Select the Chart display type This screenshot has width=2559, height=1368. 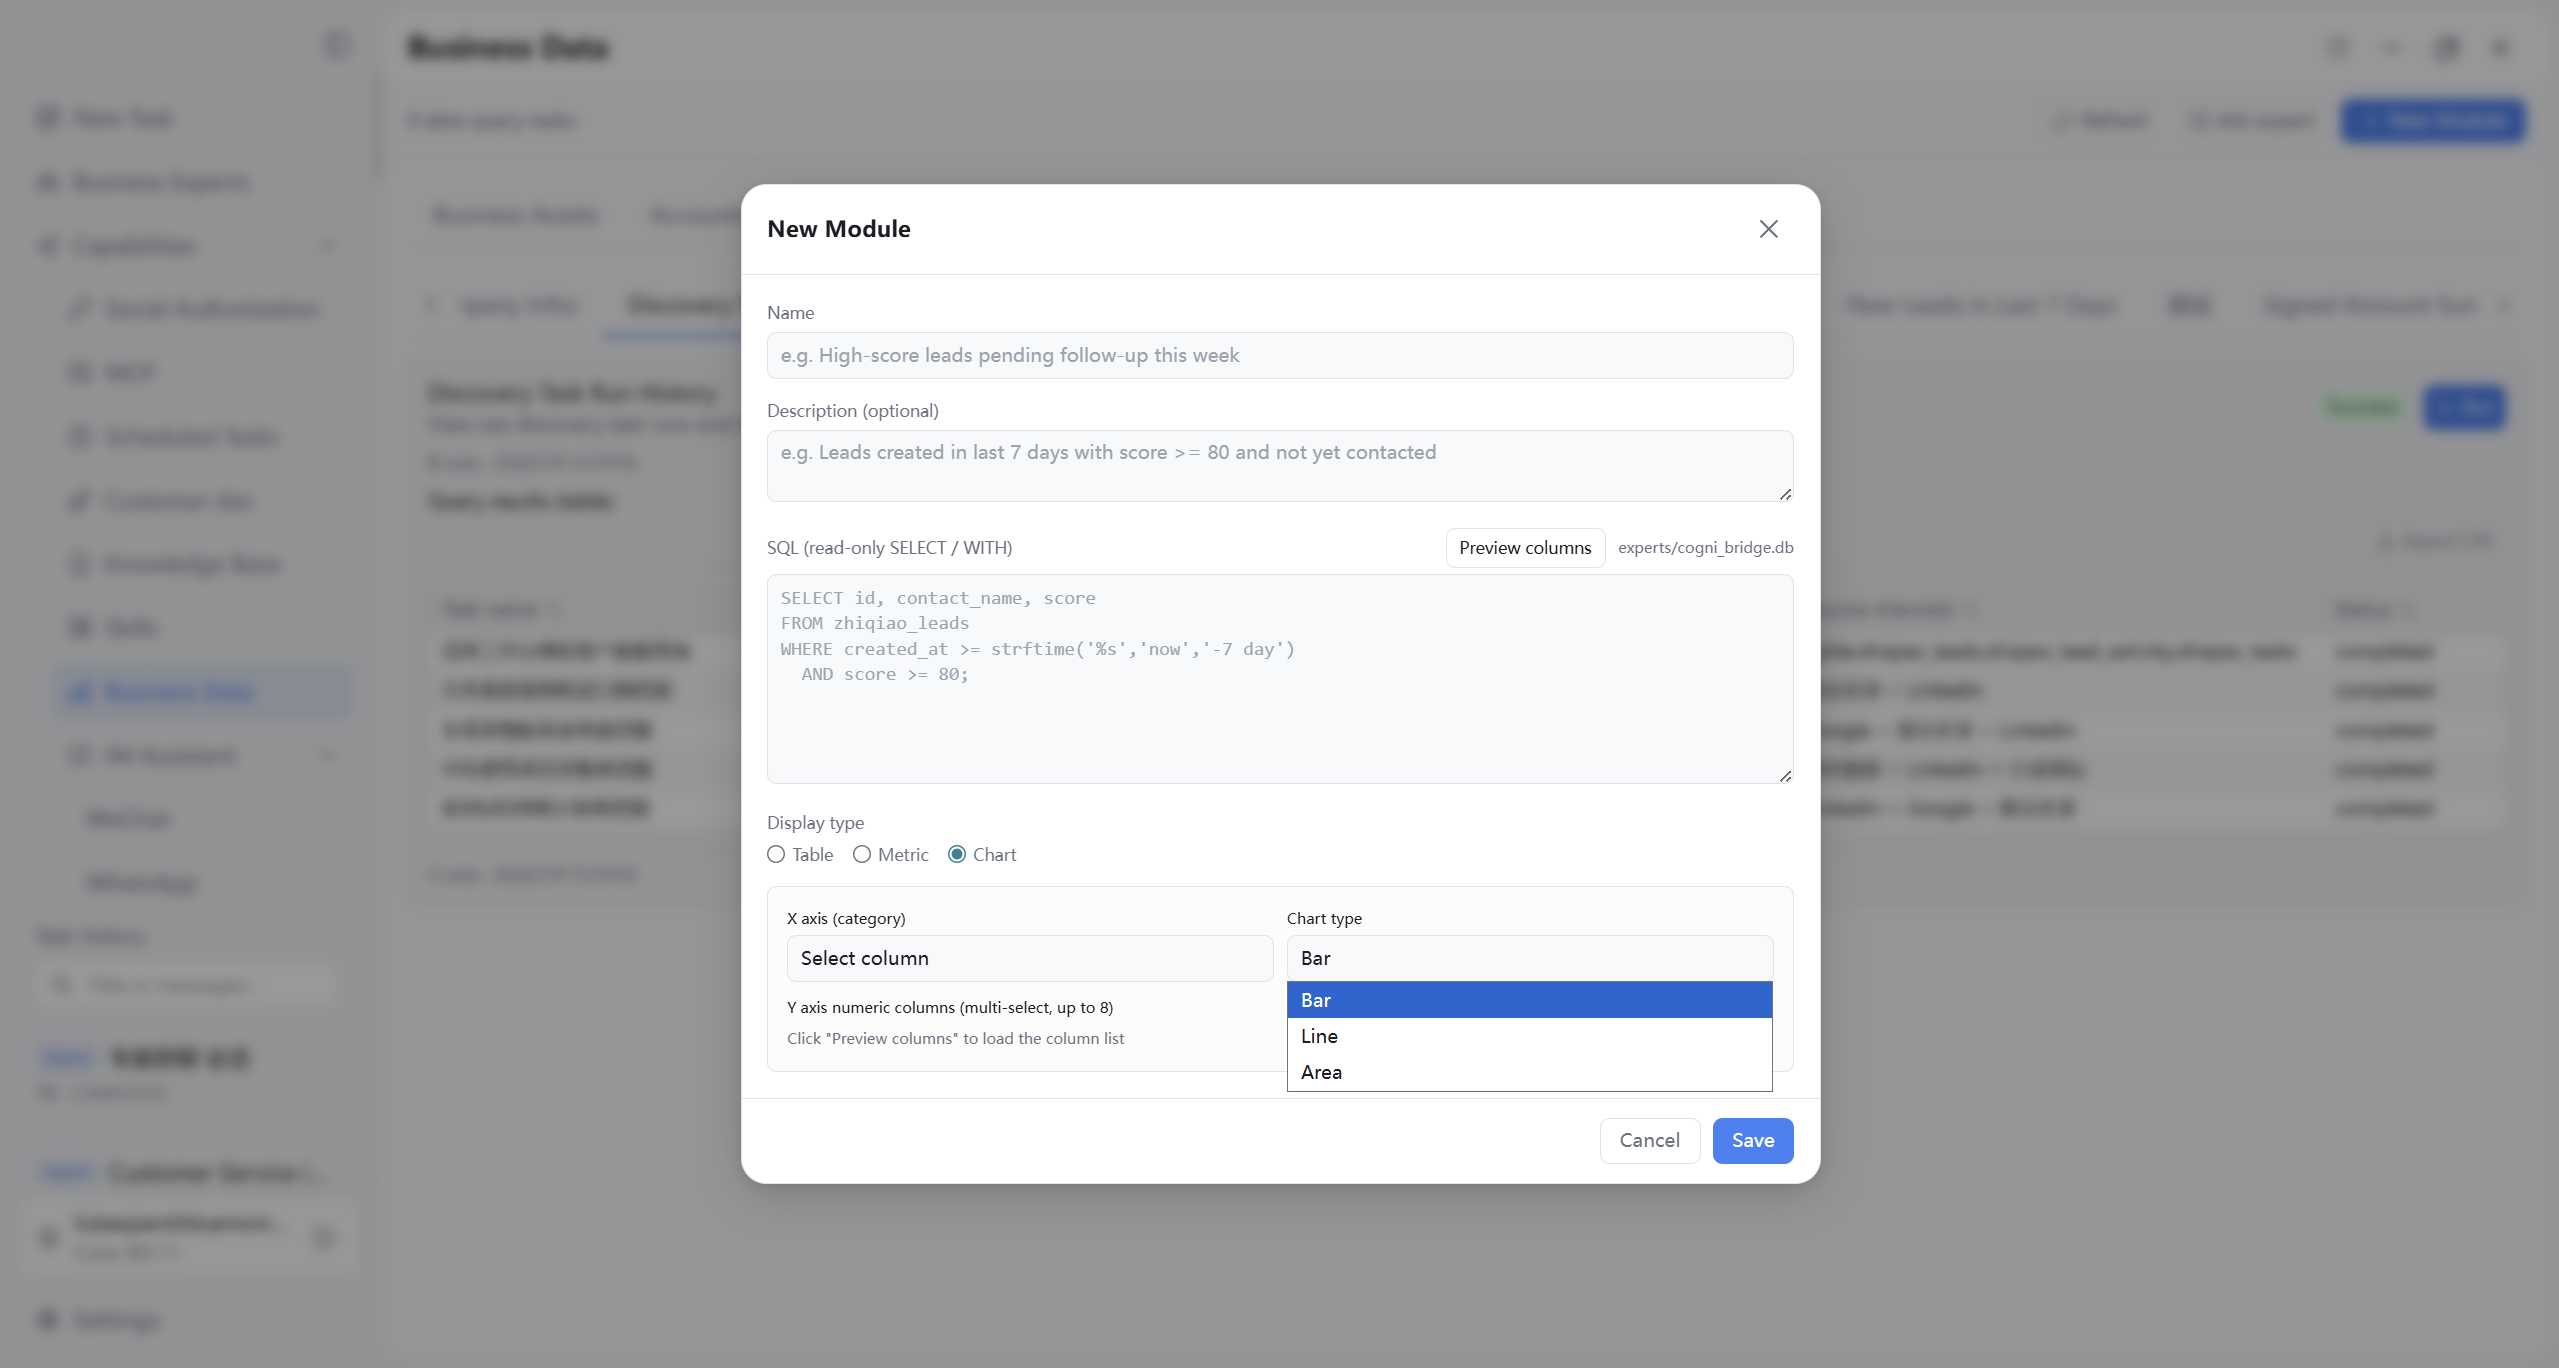click(x=957, y=855)
